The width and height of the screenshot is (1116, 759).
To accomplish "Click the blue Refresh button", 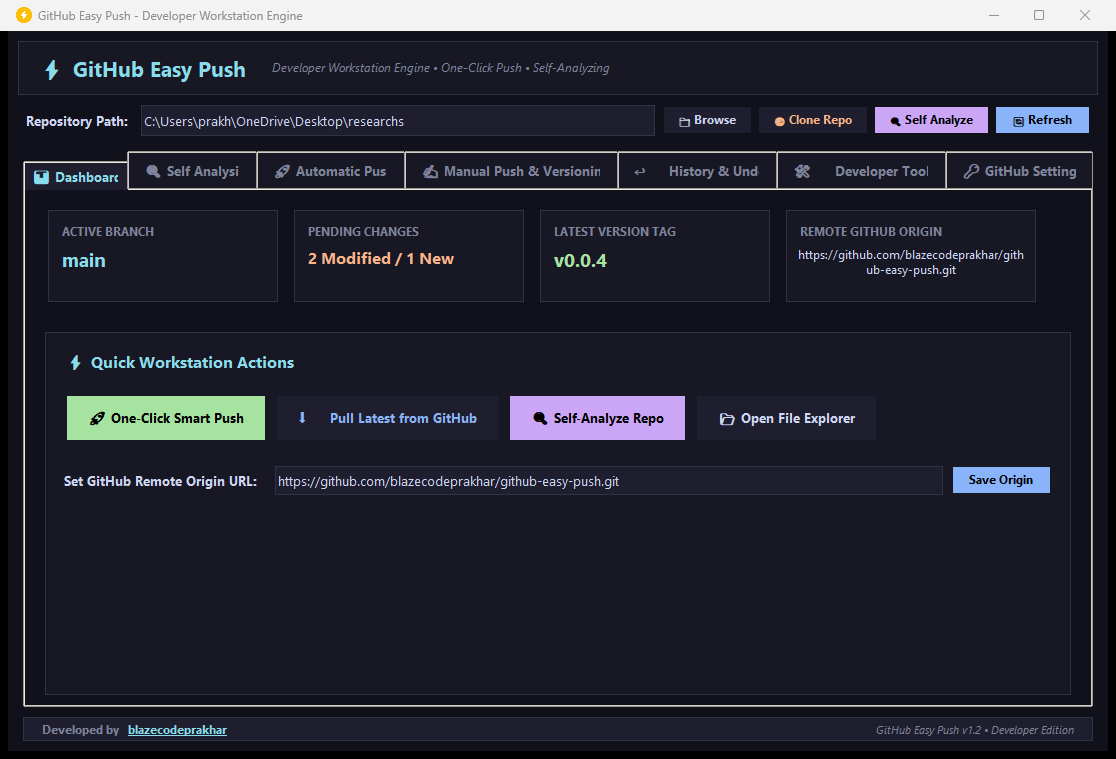I will click(1042, 120).
